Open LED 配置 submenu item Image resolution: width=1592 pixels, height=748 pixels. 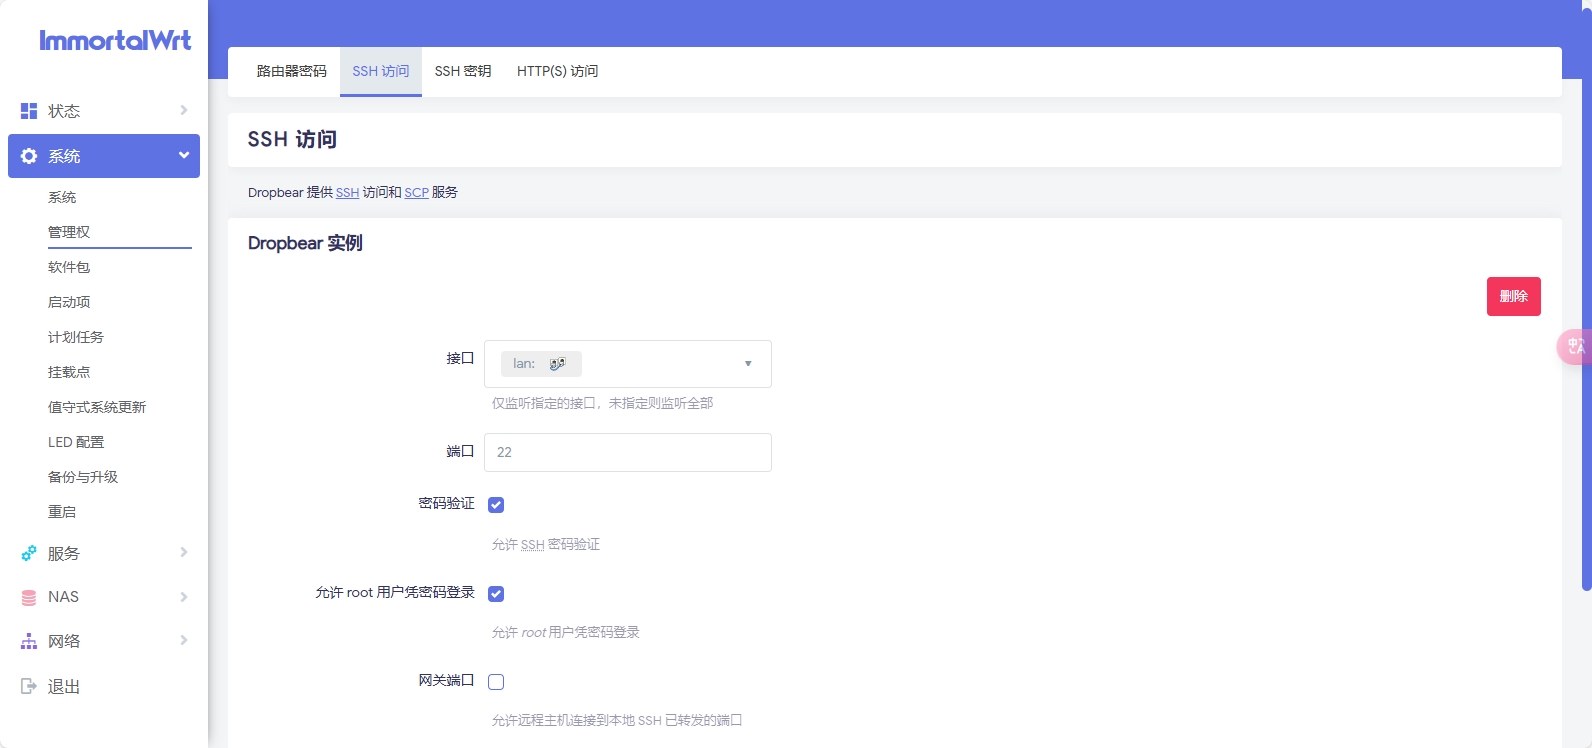(76, 442)
